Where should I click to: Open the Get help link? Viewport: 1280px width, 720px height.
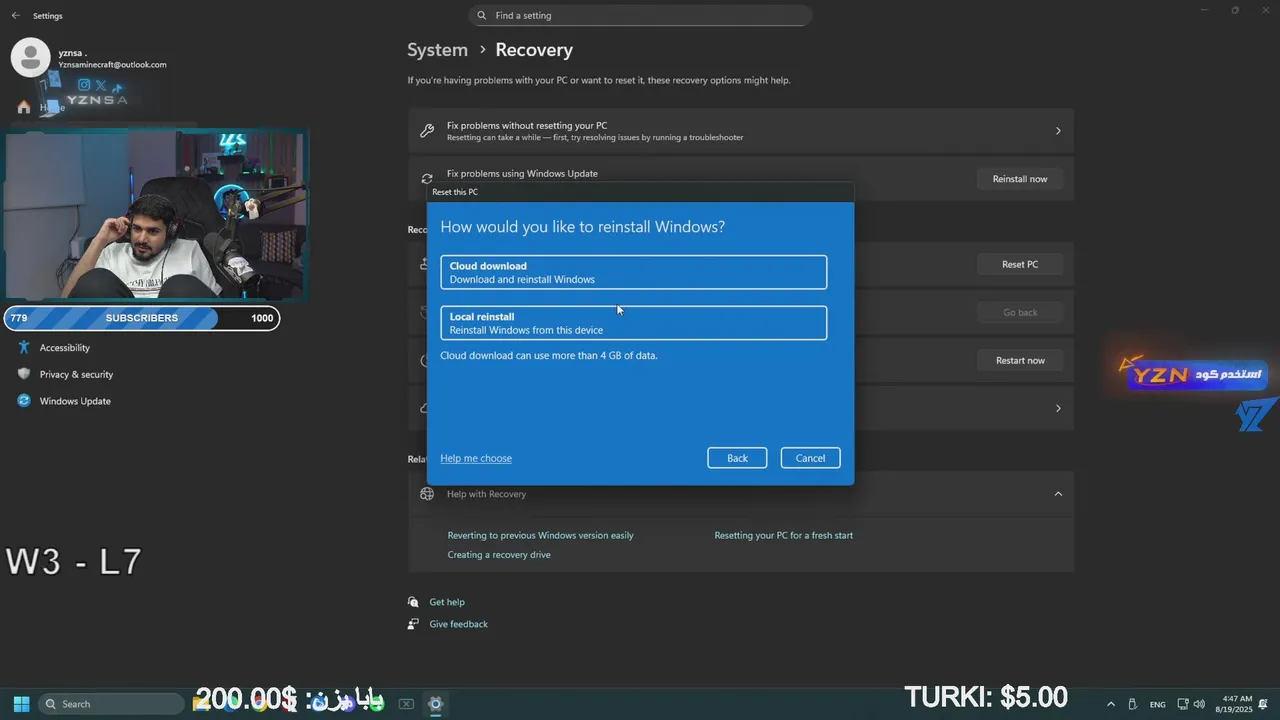[447, 602]
